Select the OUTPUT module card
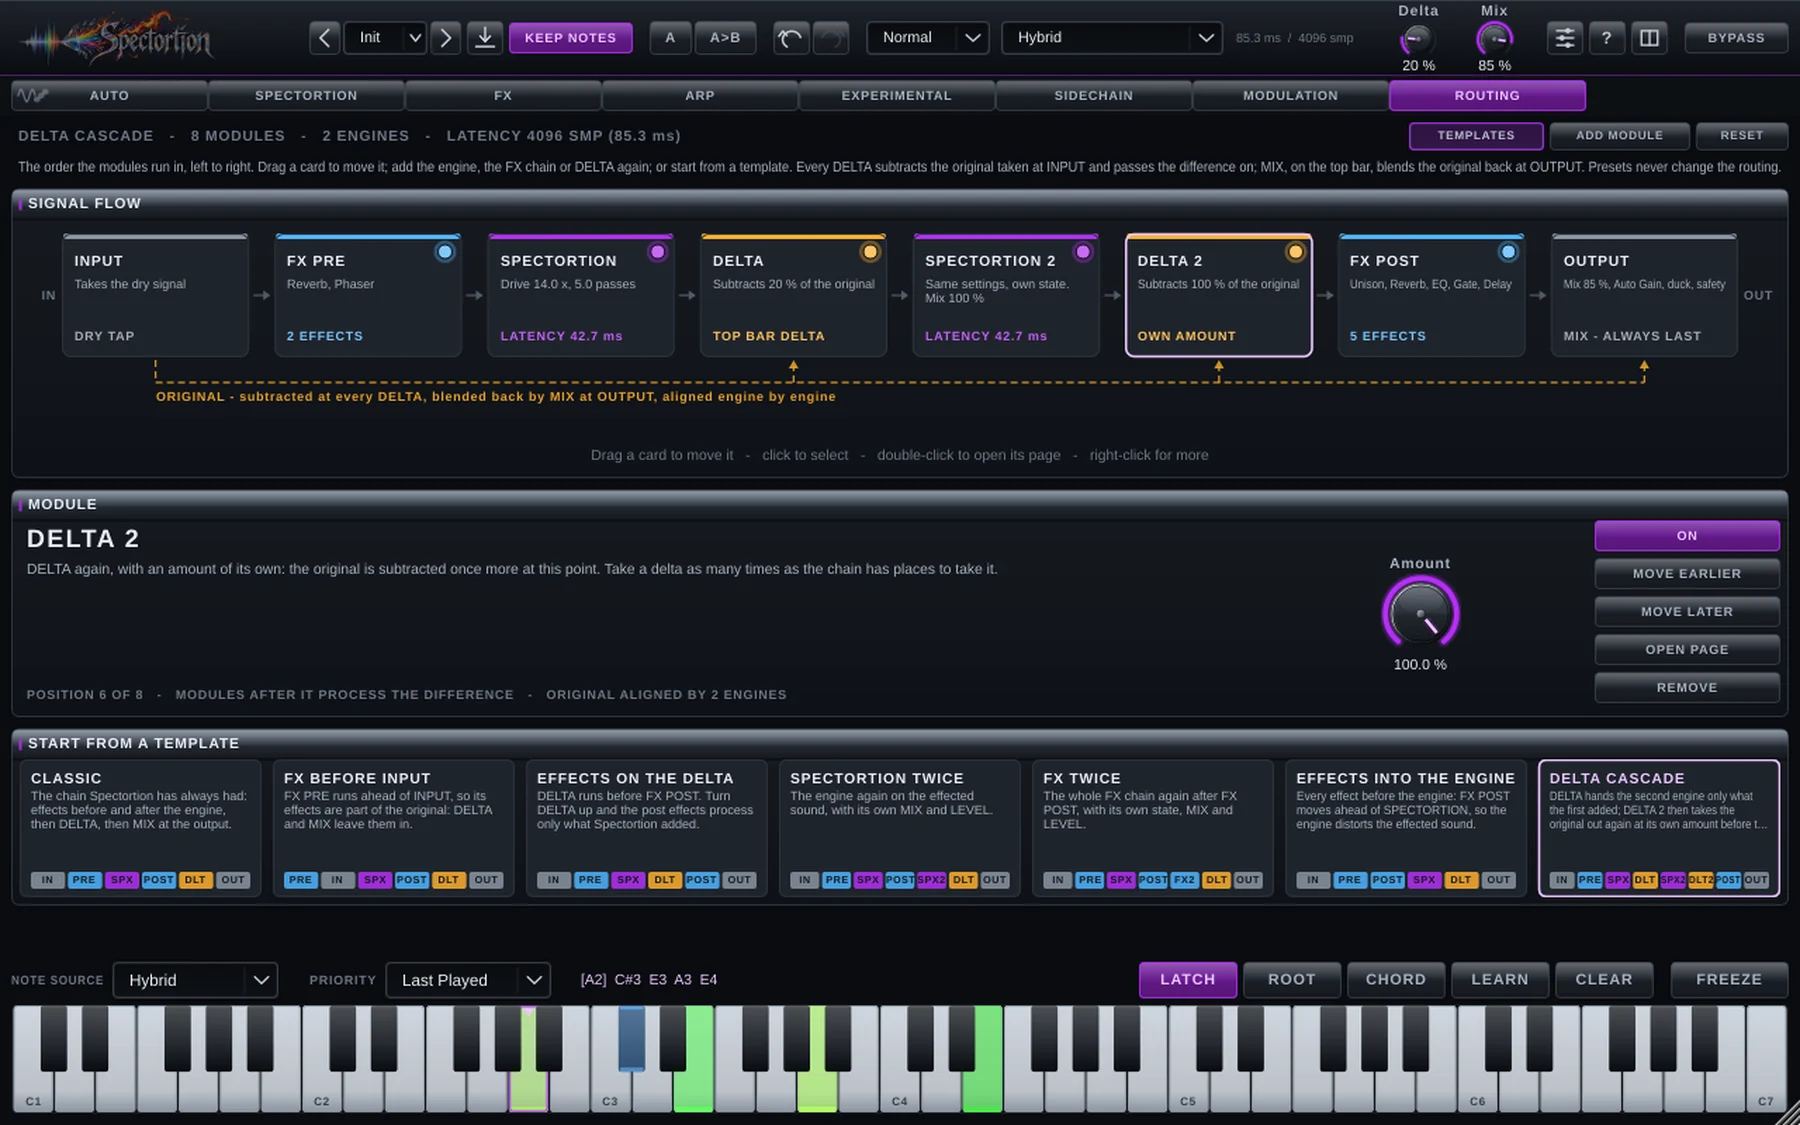The width and height of the screenshot is (1800, 1125). click(1644, 296)
